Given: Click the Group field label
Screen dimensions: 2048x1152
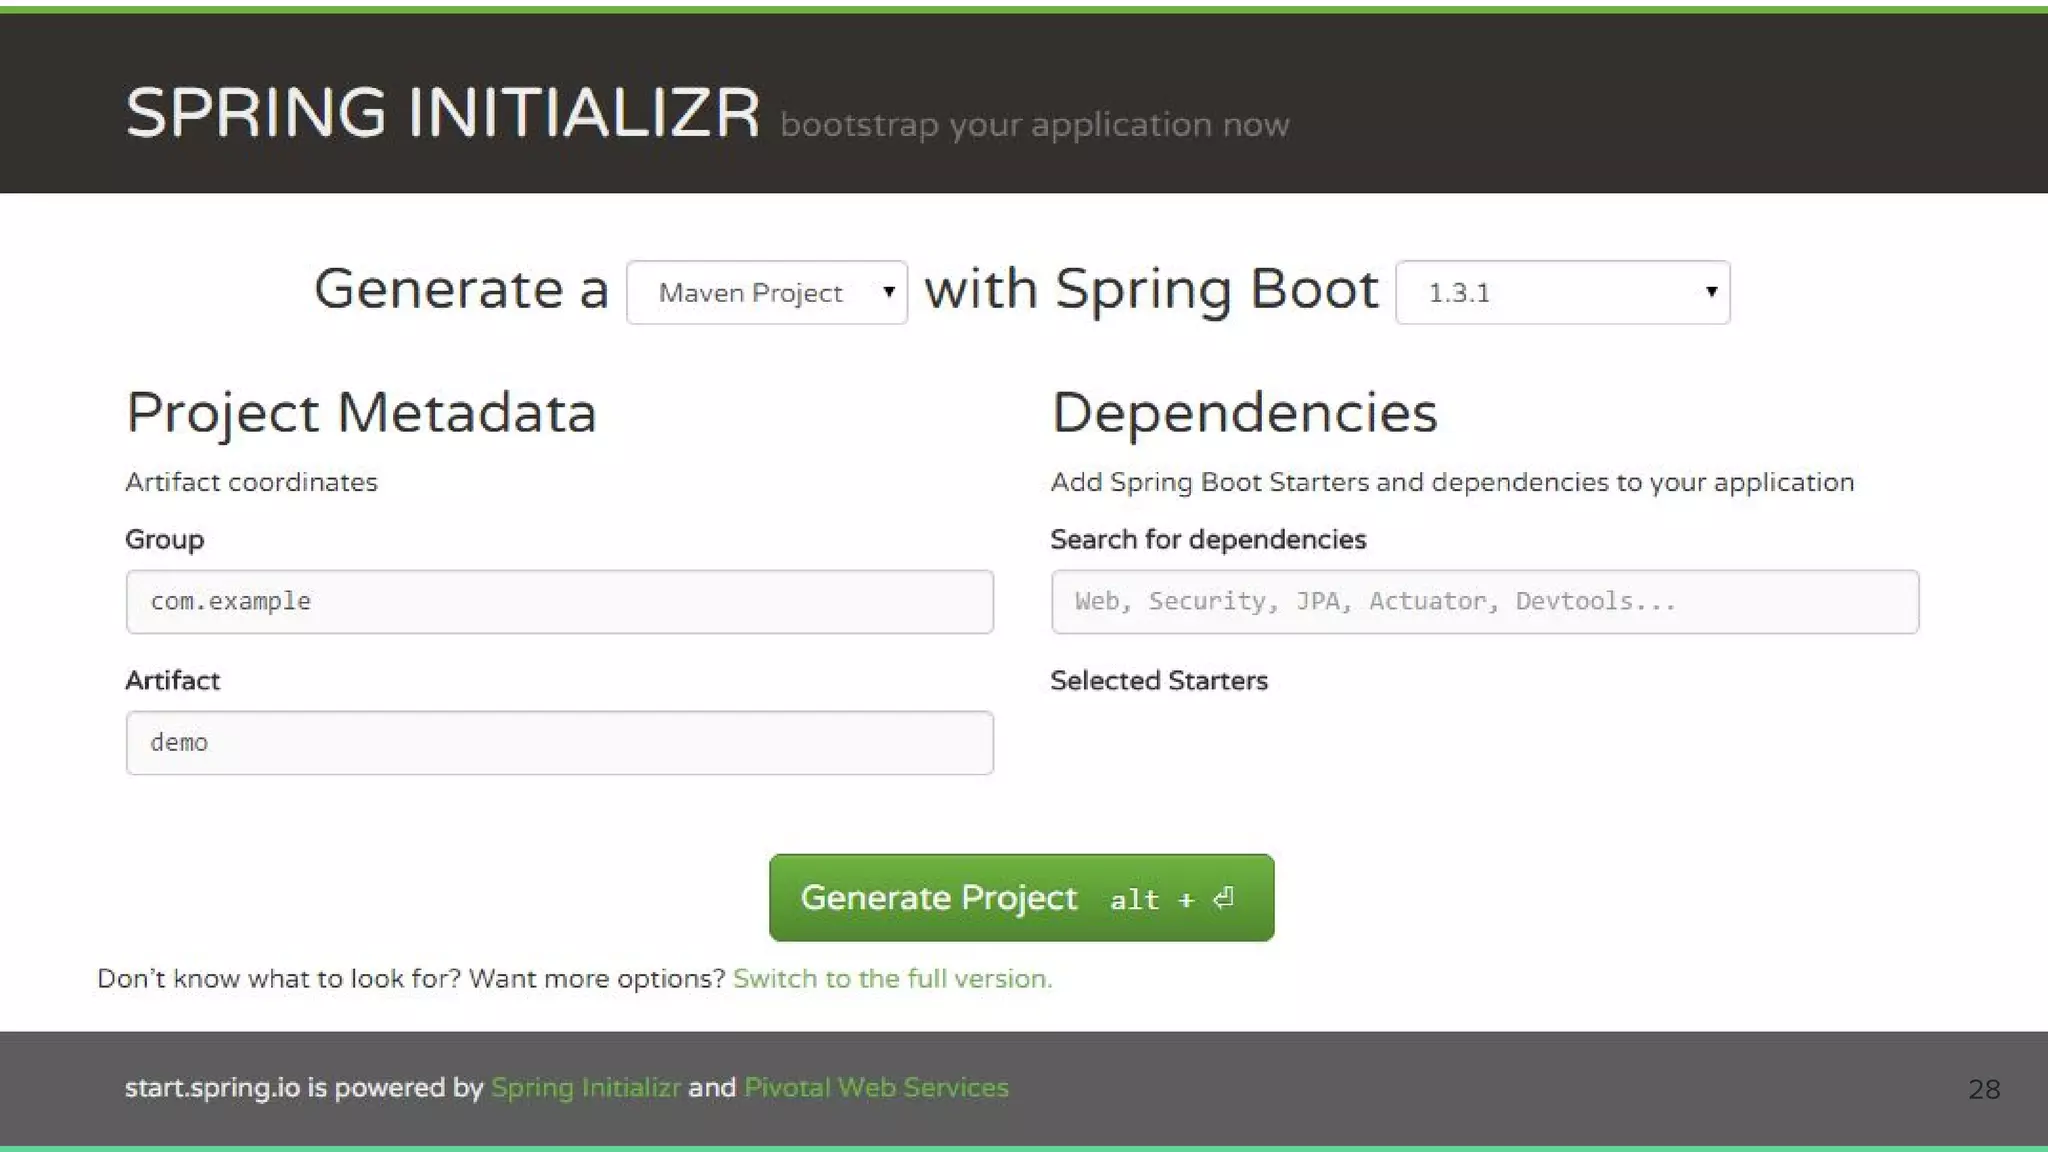Looking at the screenshot, I should click(x=164, y=540).
